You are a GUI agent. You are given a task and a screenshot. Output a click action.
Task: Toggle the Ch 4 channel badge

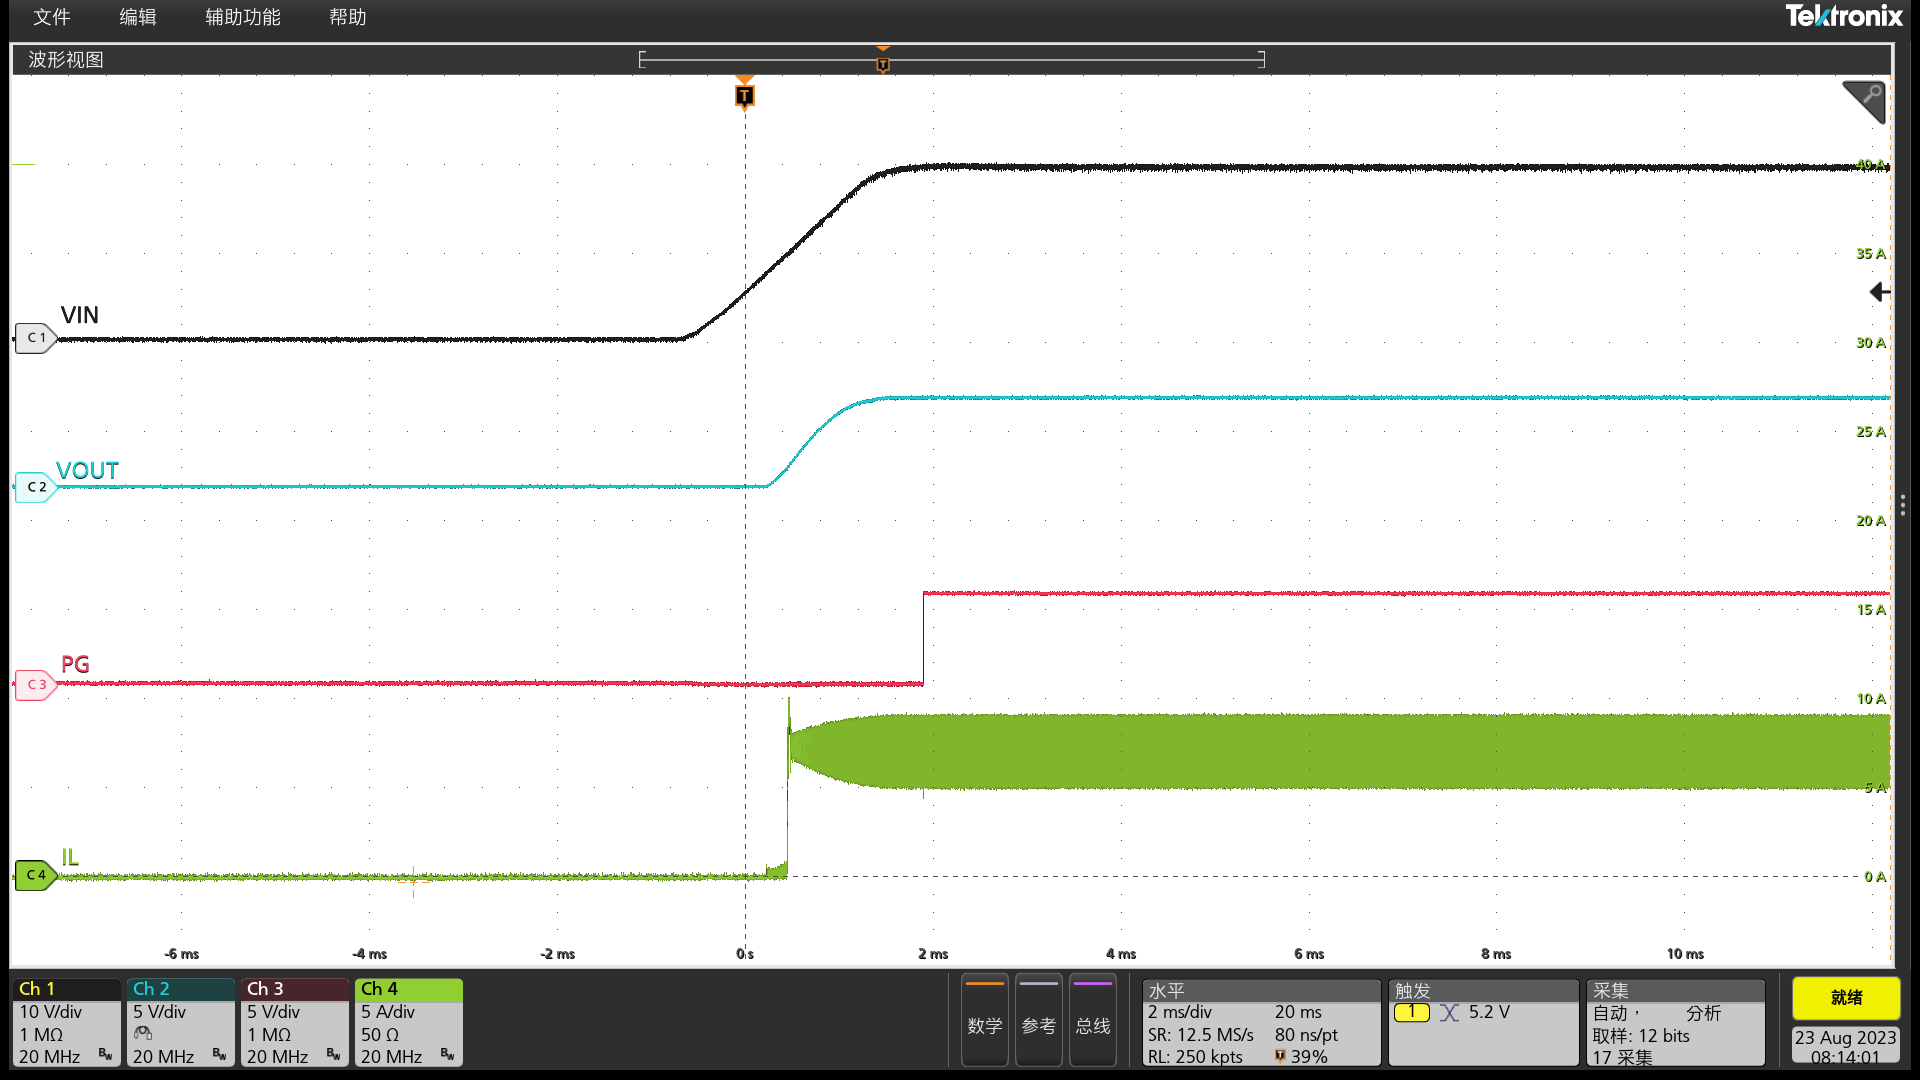pyautogui.click(x=408, y=1022)
